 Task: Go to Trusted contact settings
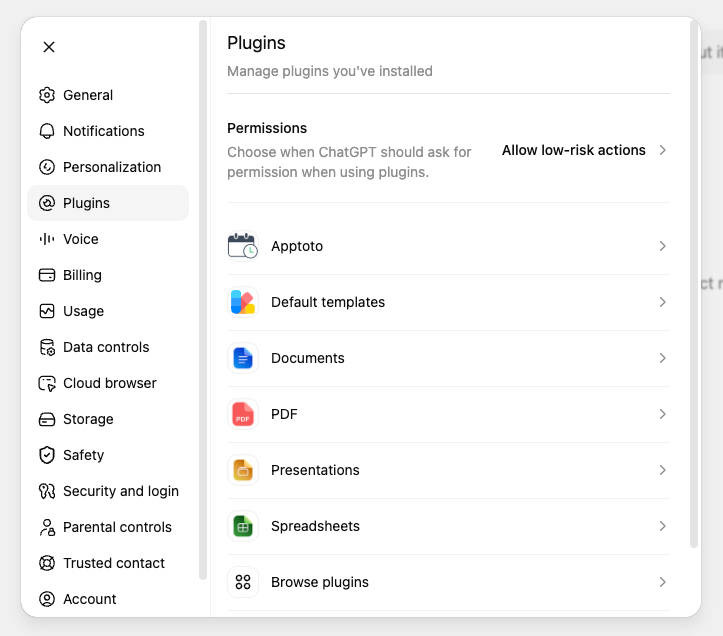(x=108, y=563)
